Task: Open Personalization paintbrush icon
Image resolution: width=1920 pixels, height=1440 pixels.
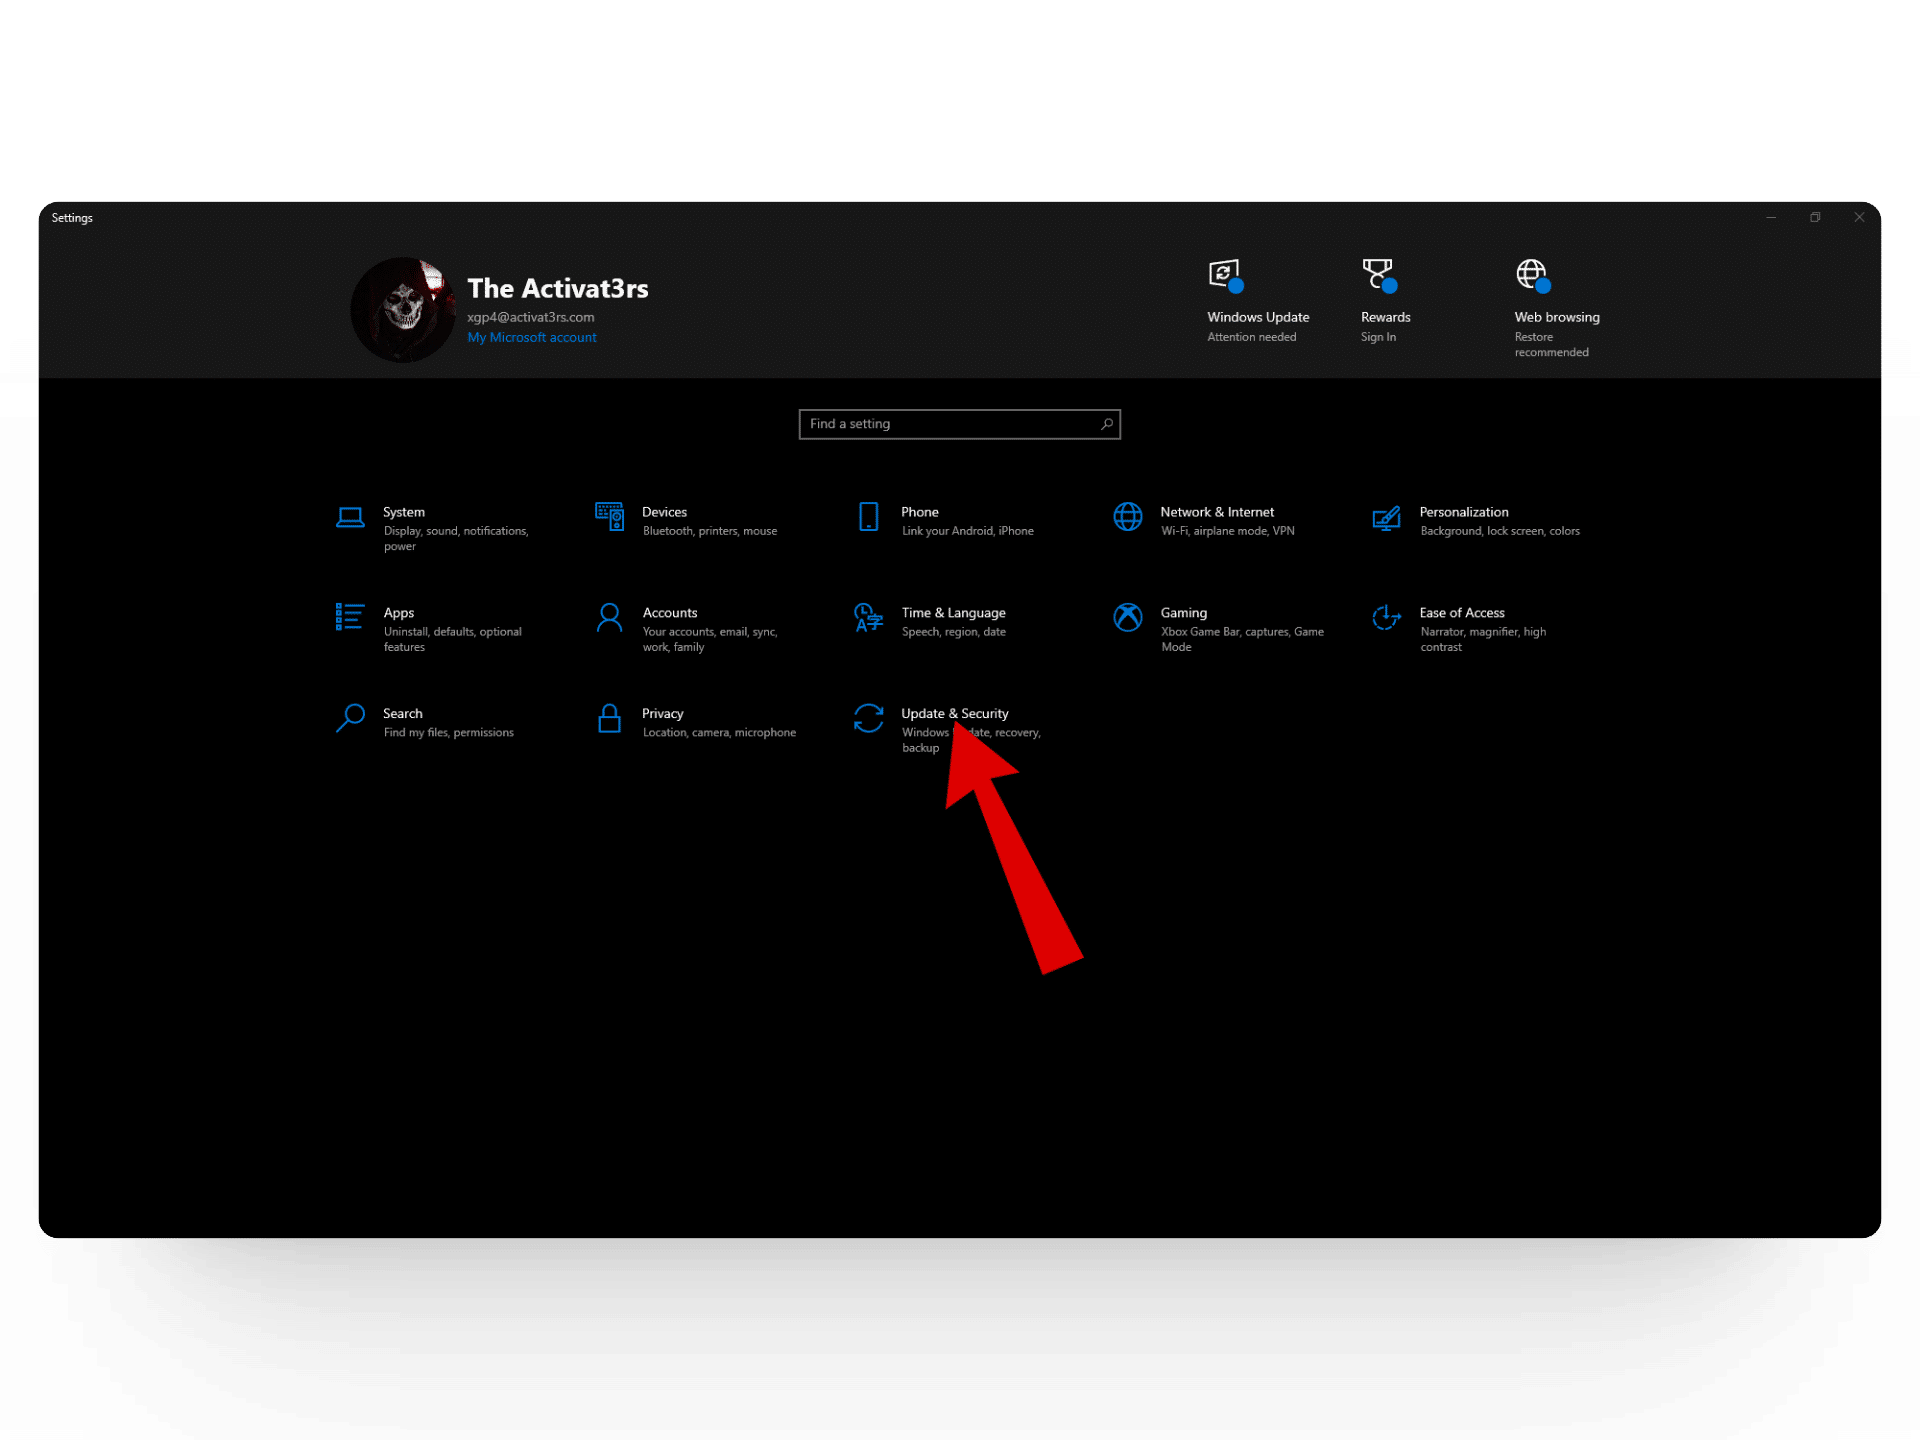Action: [x=1386, y=517]
